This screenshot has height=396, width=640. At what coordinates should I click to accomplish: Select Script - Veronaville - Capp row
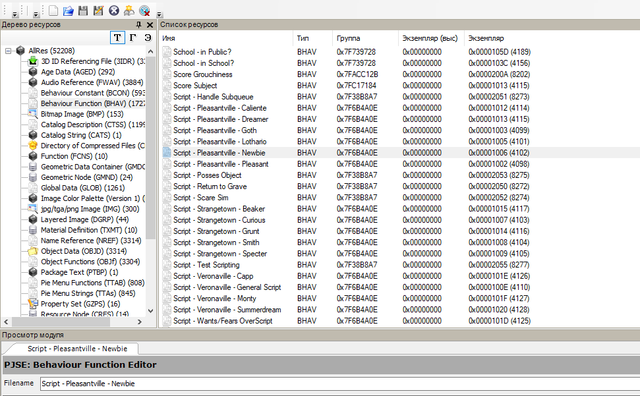pyautogui.click(x=400, y=276)
